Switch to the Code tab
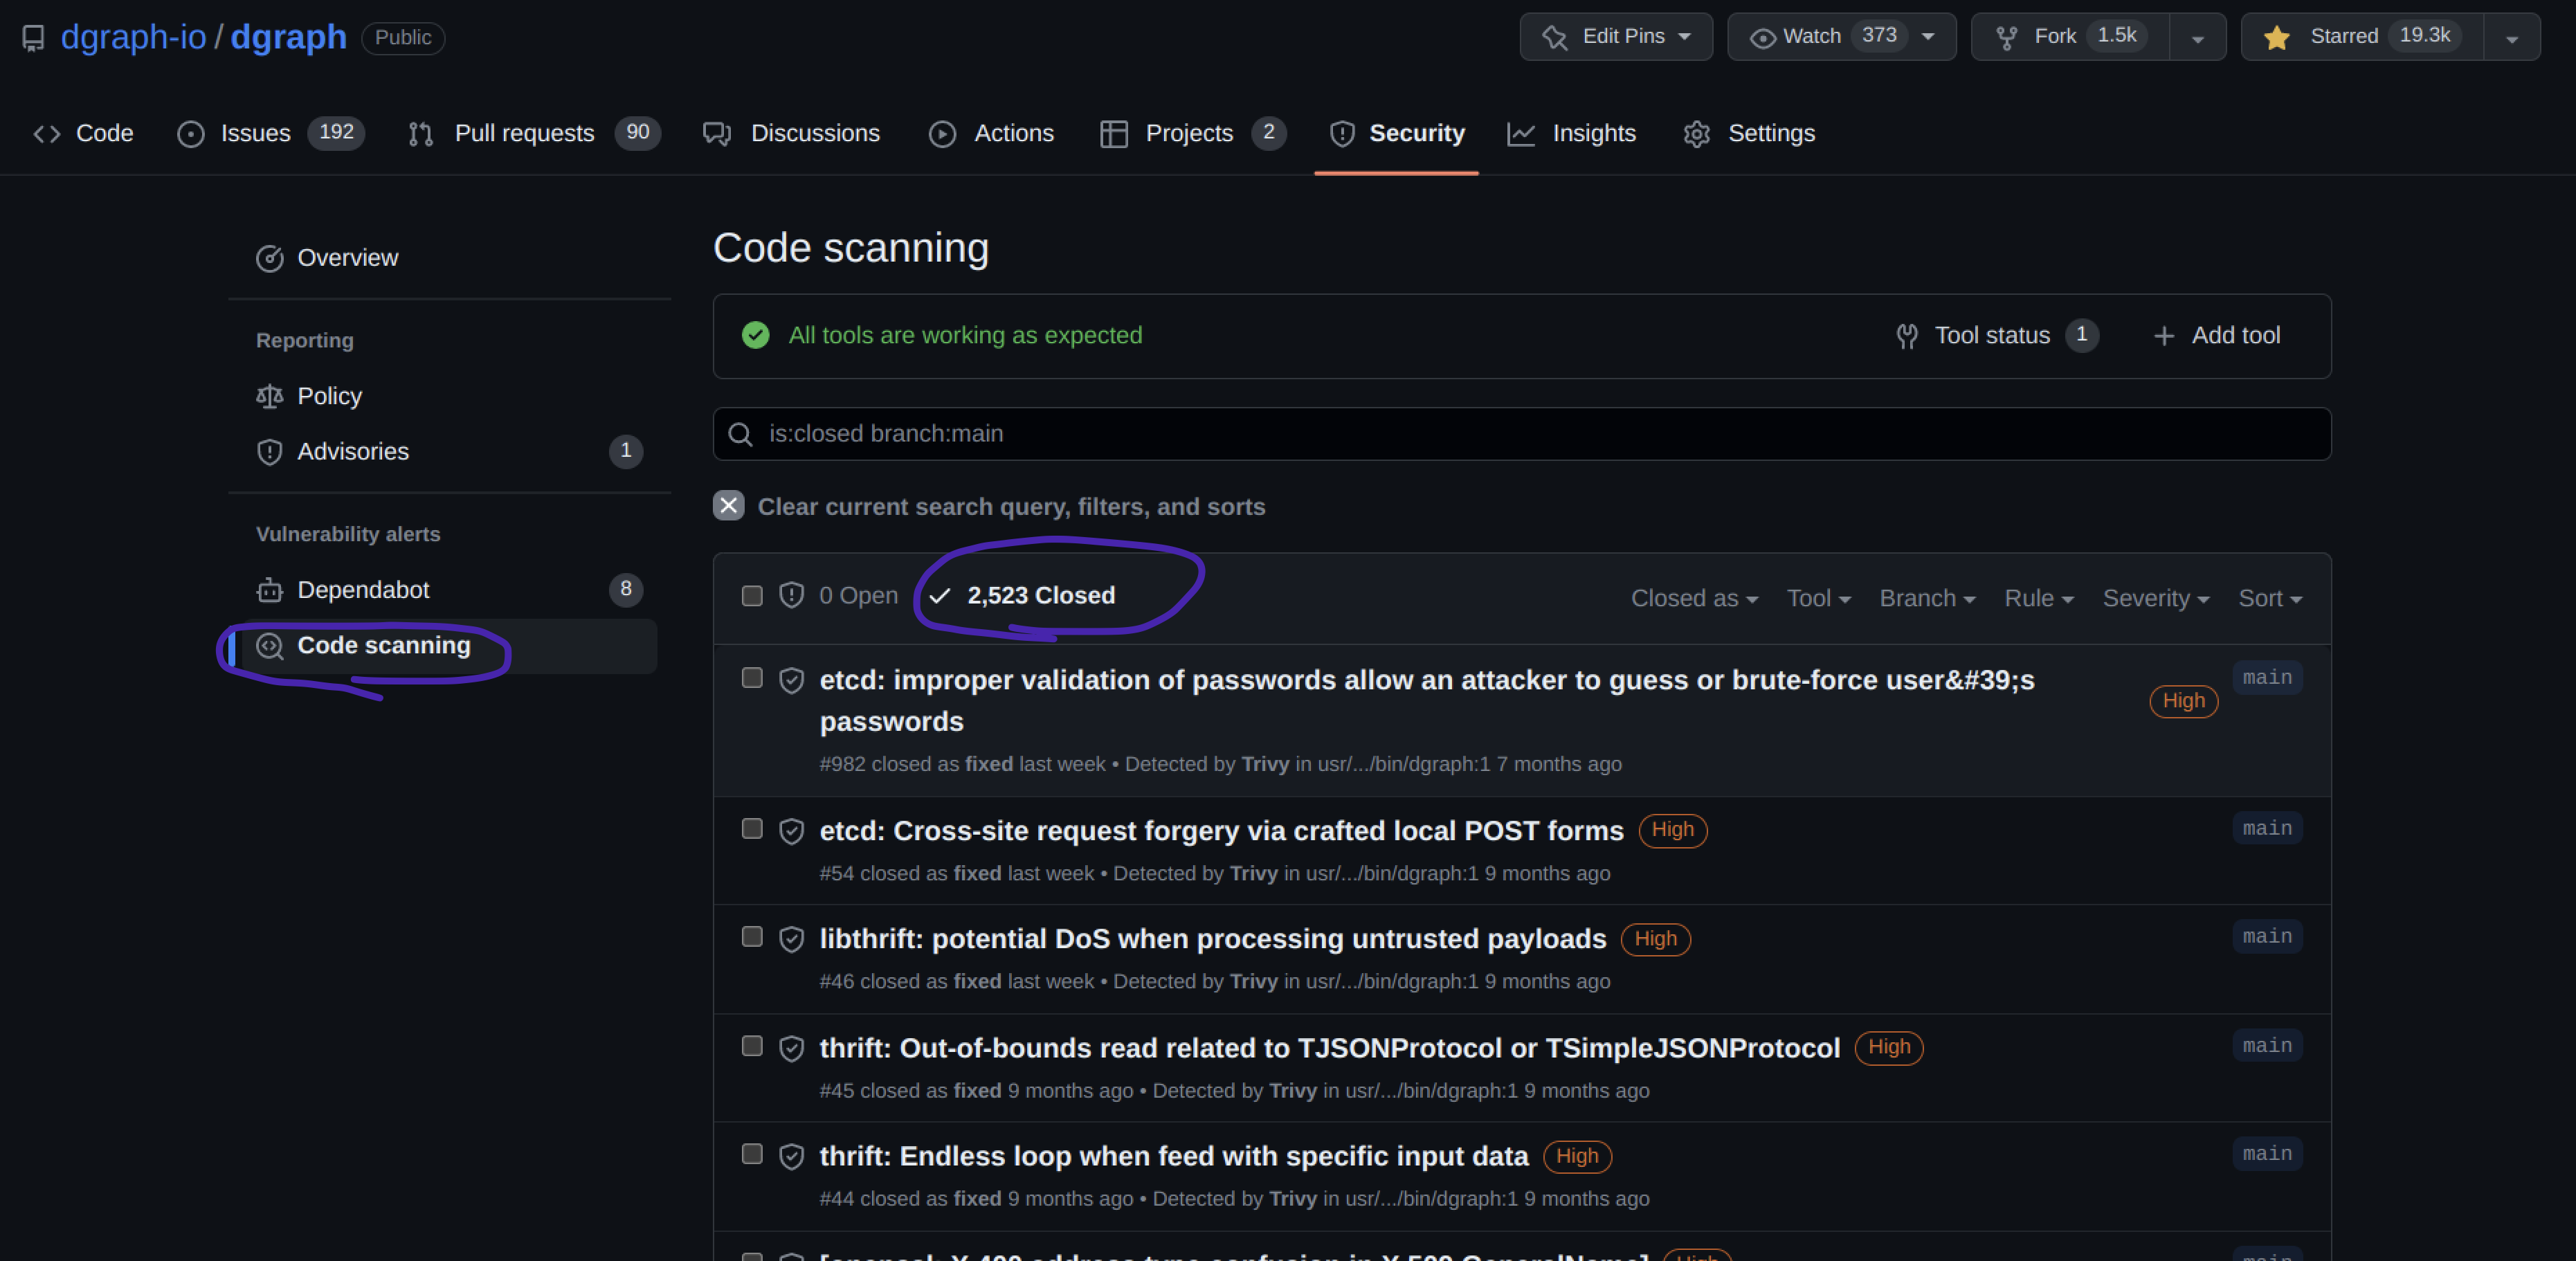Image resolution: width=2576 pixels, height=1261 pixels. (84, 134)
